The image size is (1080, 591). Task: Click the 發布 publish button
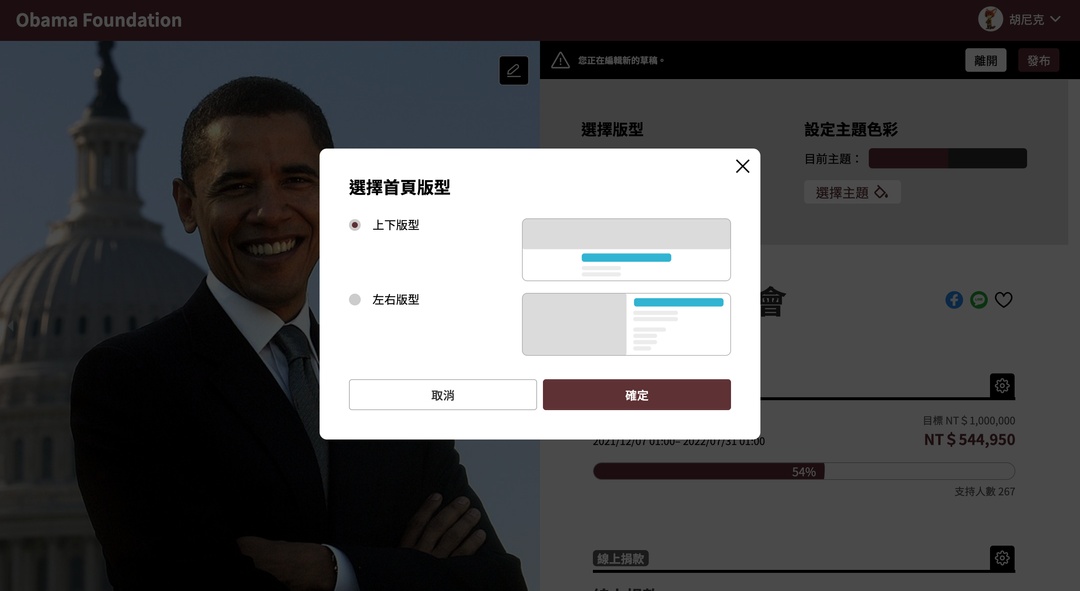[x=1039, y=61]
